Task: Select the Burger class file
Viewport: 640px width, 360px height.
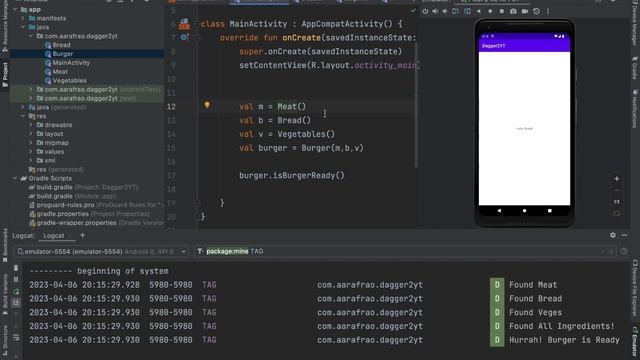Action: (x=62, y=54)
